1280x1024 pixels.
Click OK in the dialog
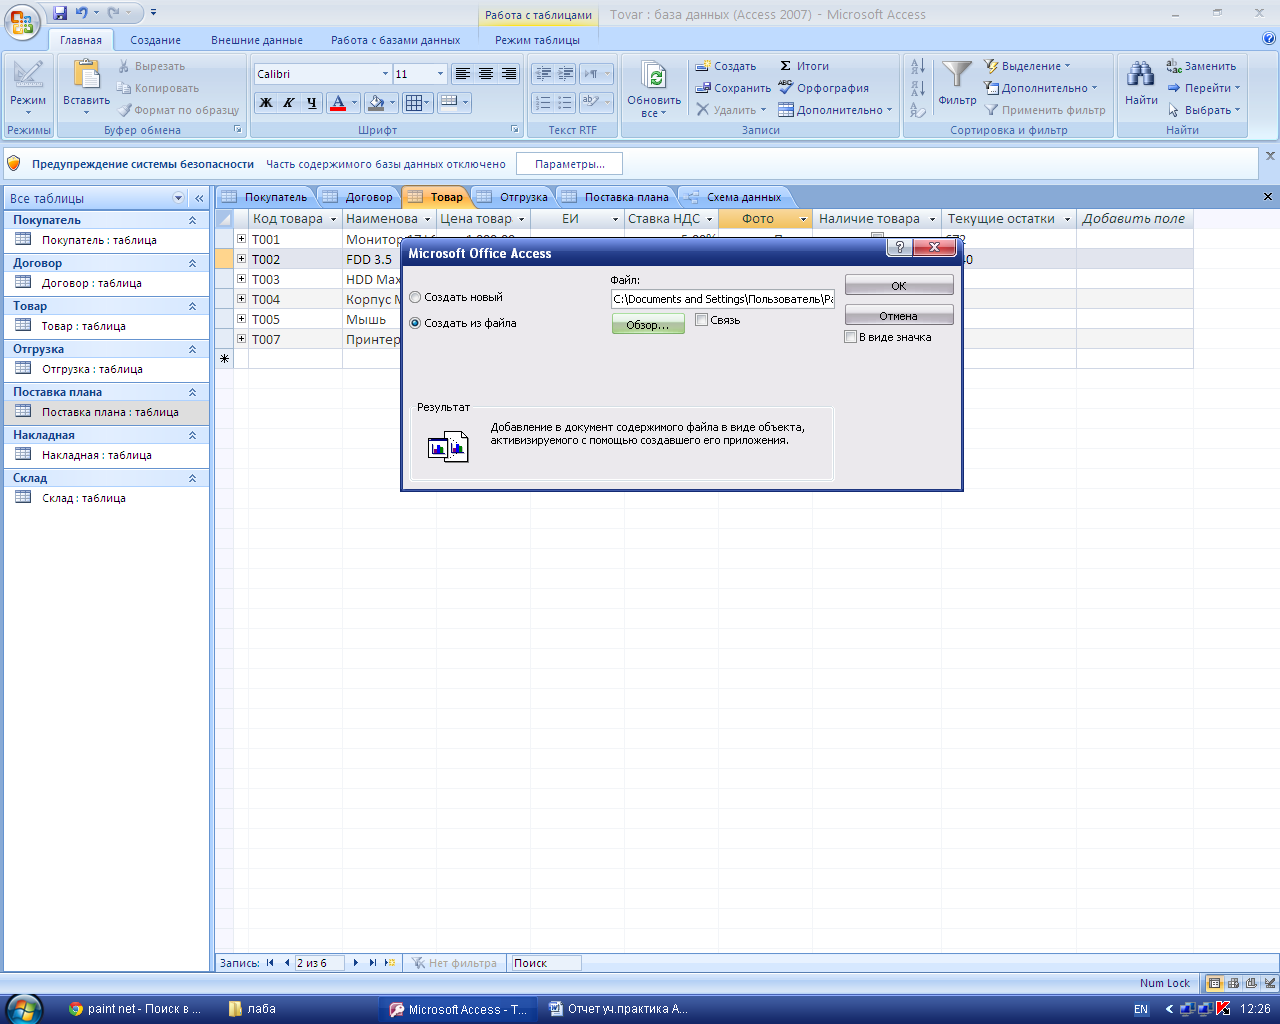pyautogui.click(x=899, y=286)
